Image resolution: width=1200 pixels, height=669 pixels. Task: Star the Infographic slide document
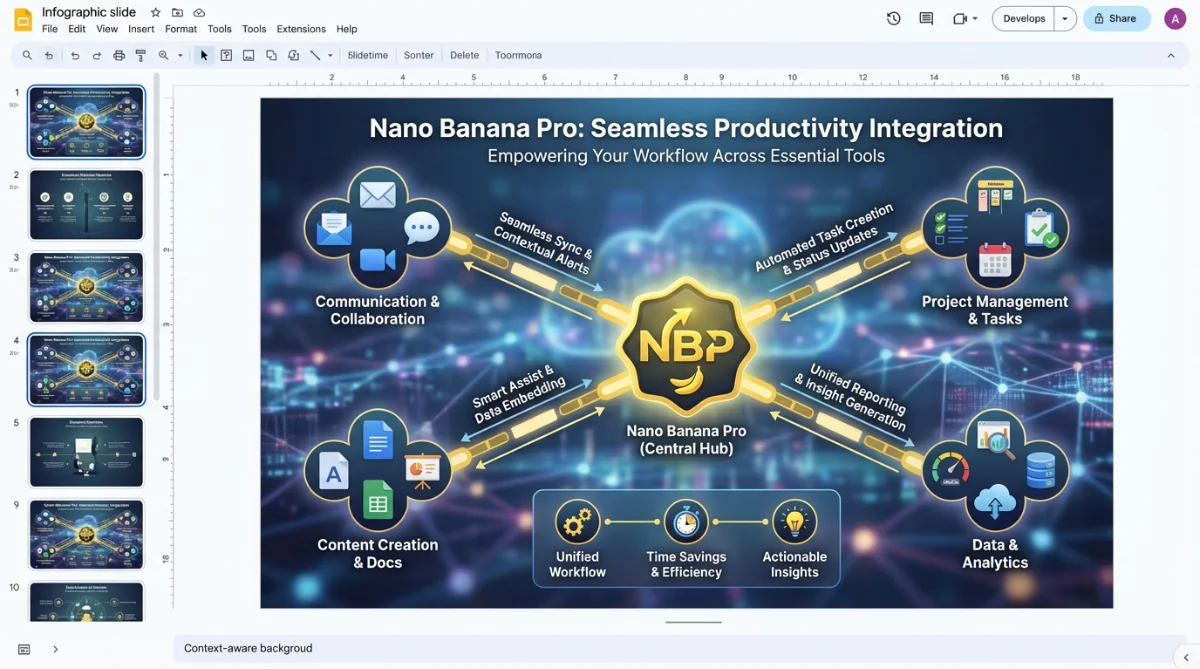click(155, 13)
